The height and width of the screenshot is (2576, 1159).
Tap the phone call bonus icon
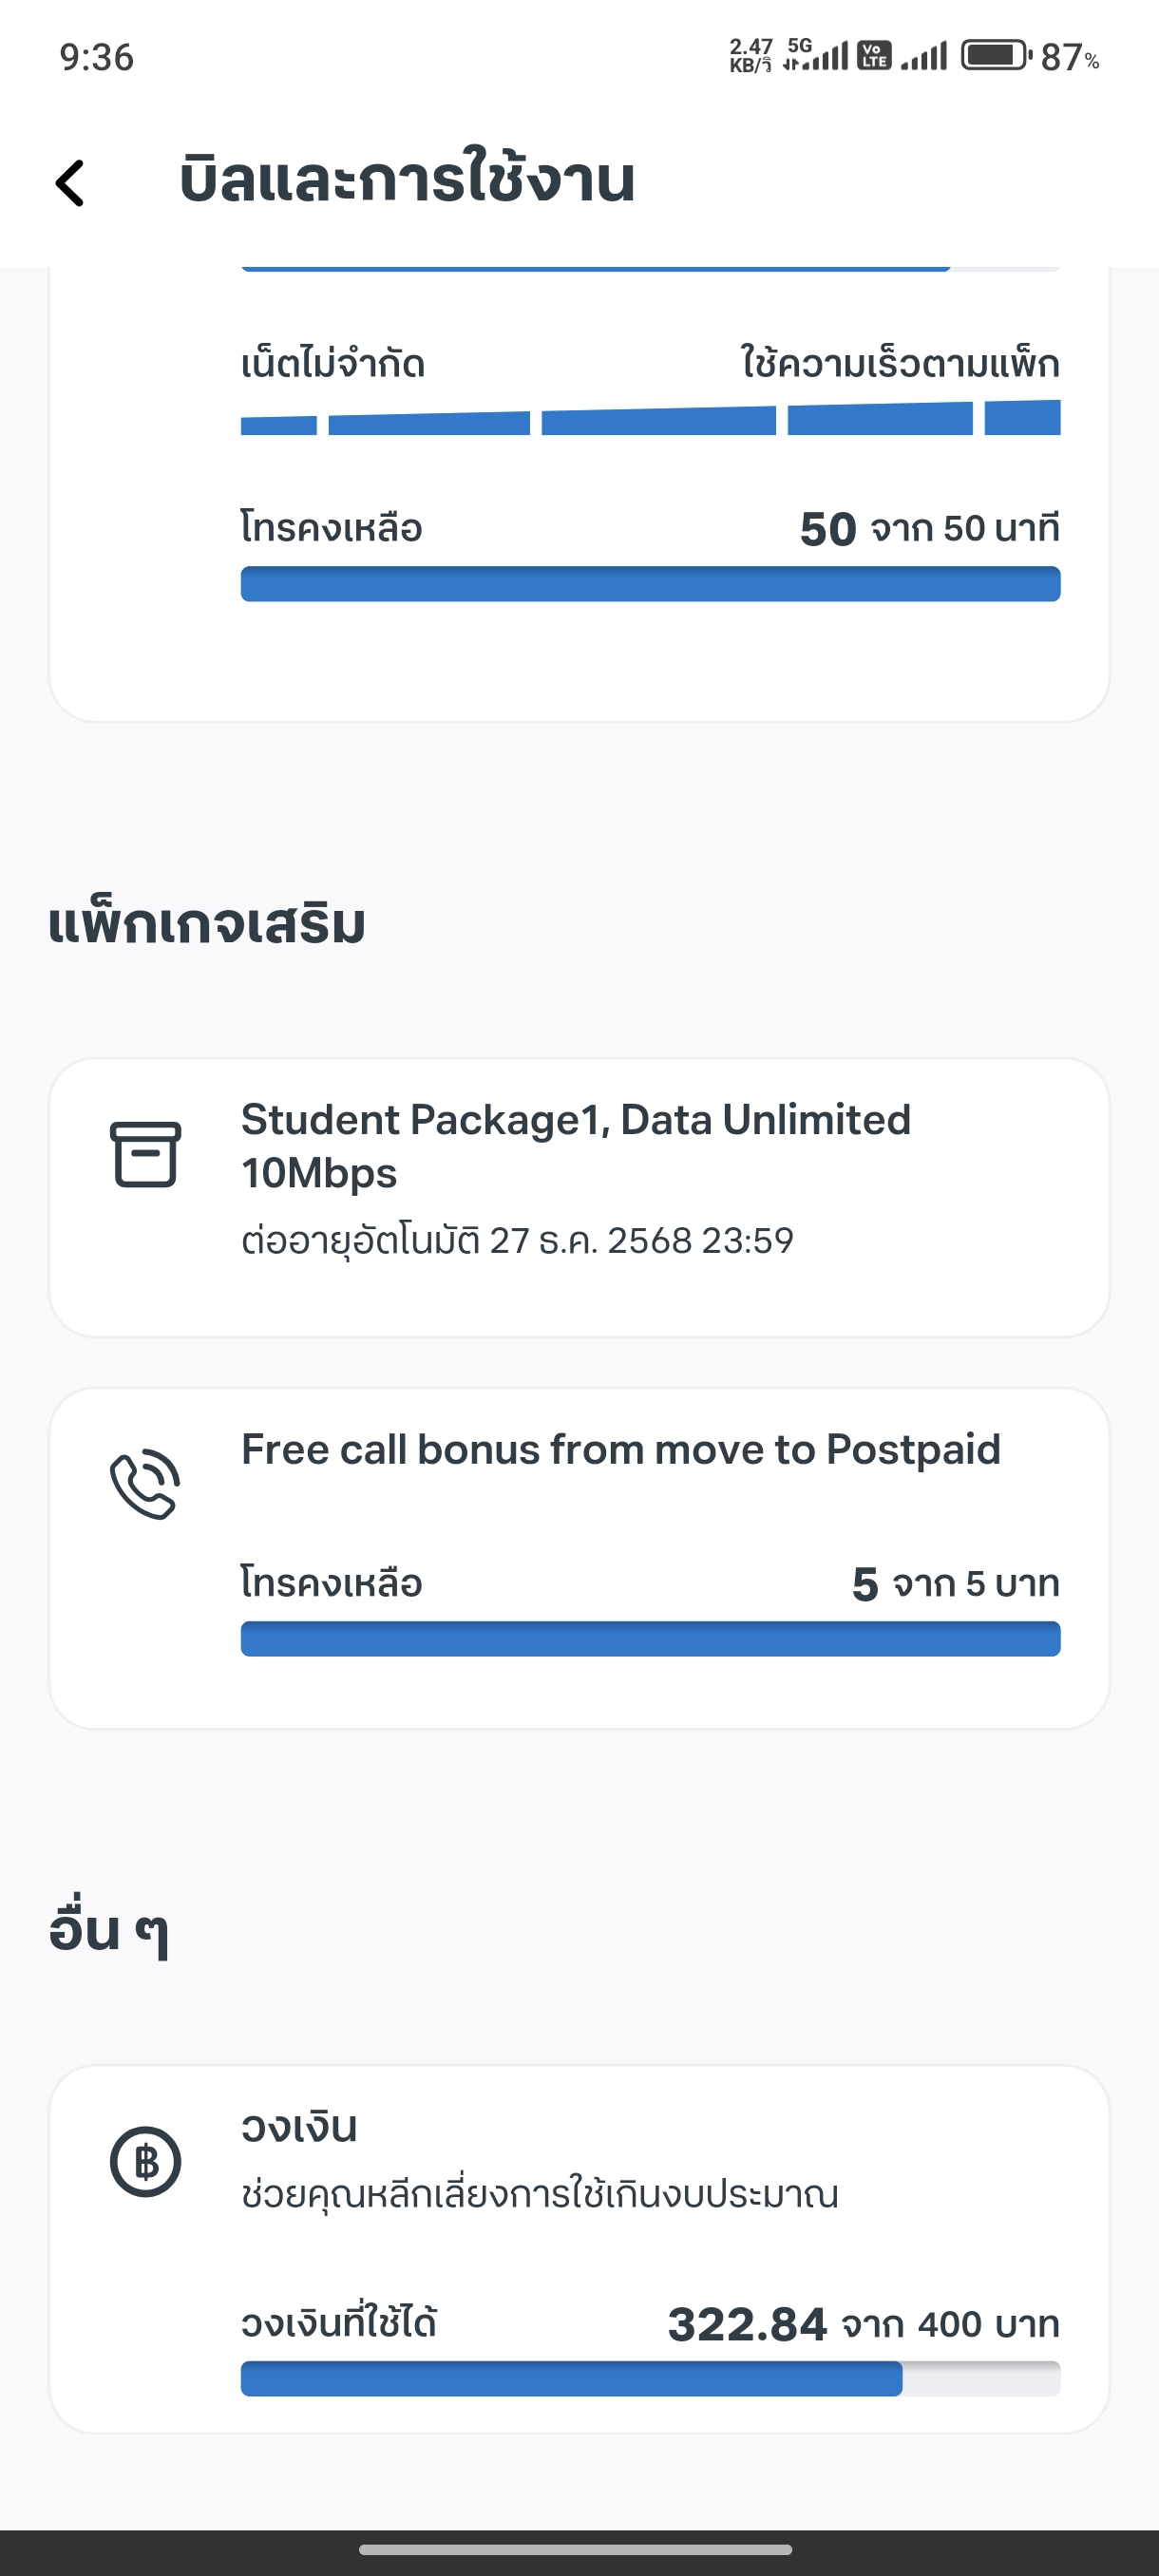[x=145, y=1484]
